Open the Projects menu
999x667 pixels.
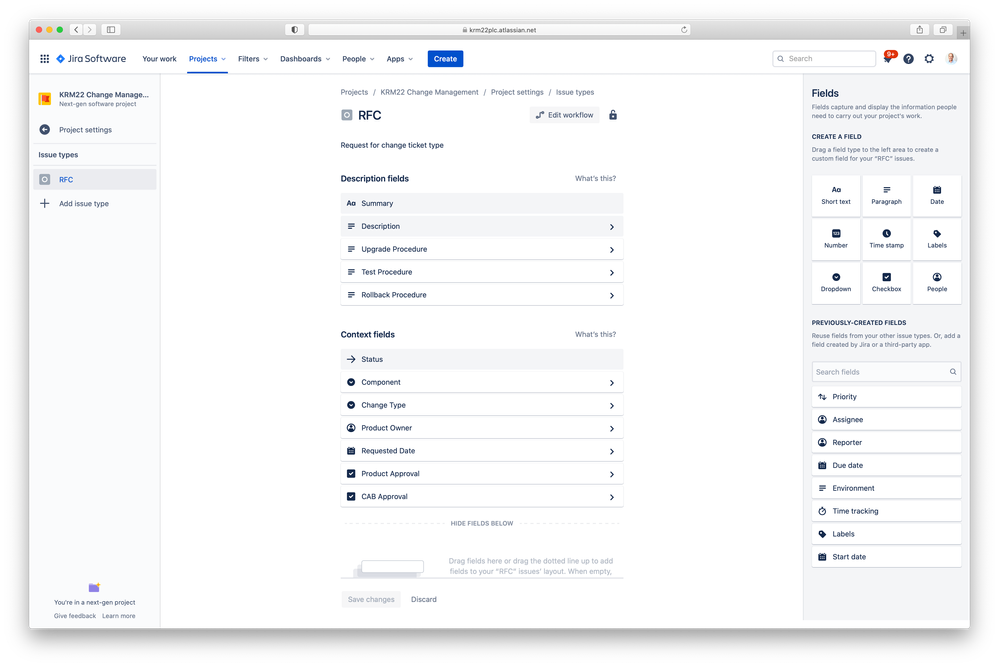207,59
